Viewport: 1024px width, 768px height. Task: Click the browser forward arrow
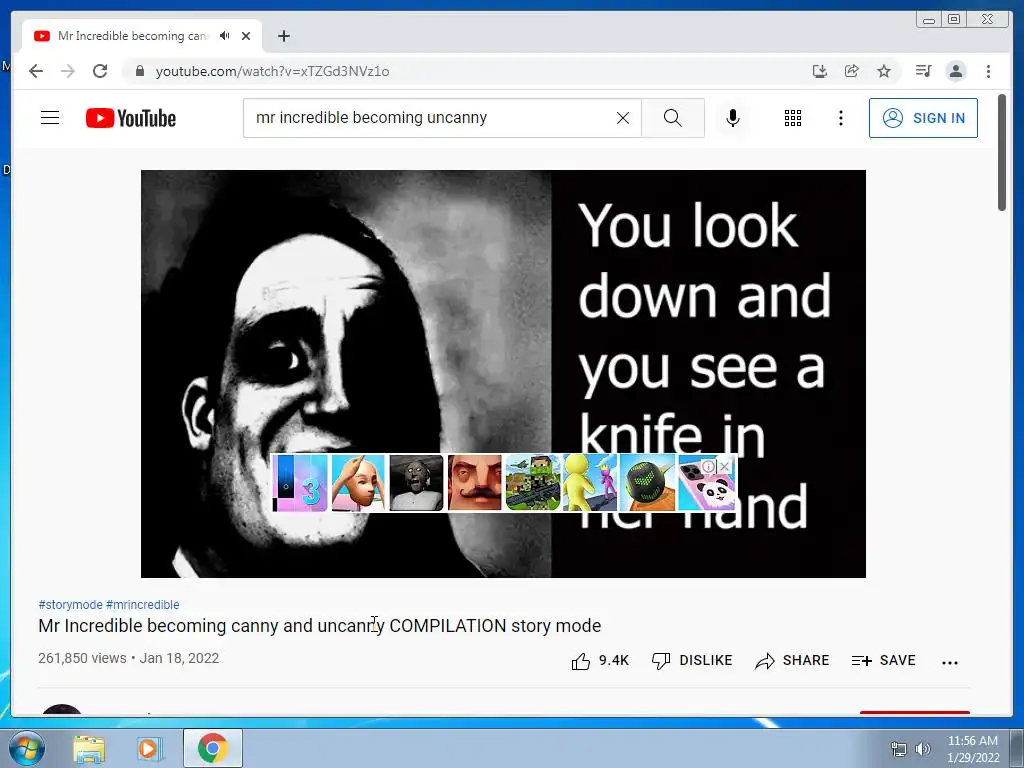point(68,71)
